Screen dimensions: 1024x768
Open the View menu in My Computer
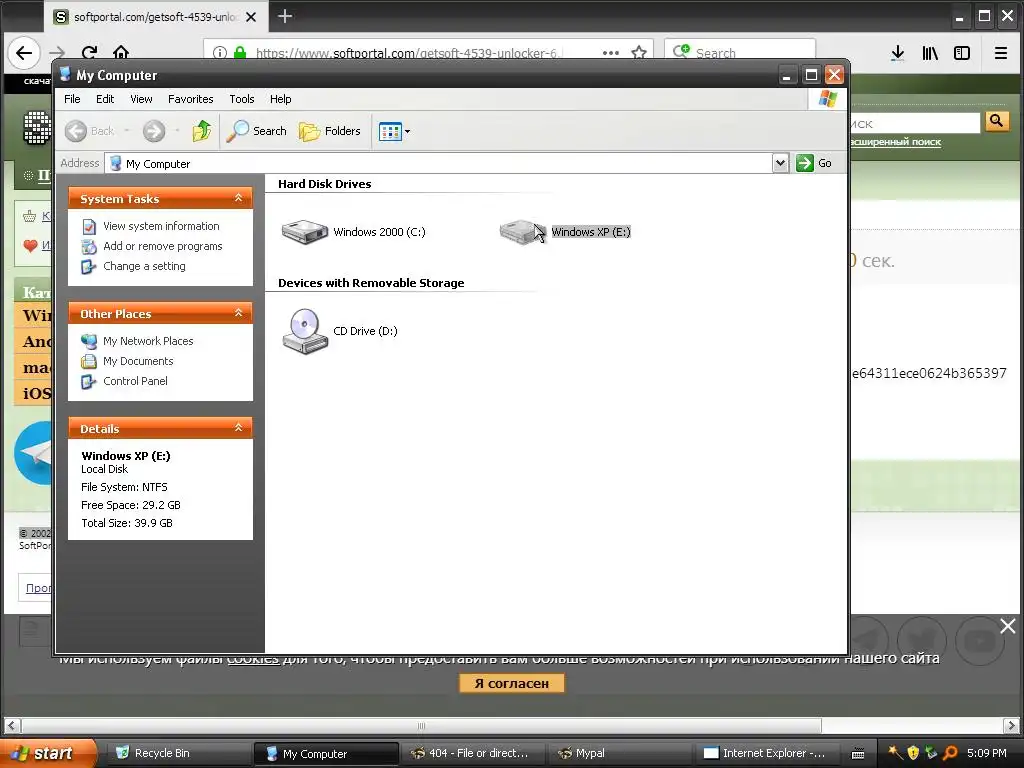pos(141,99)
